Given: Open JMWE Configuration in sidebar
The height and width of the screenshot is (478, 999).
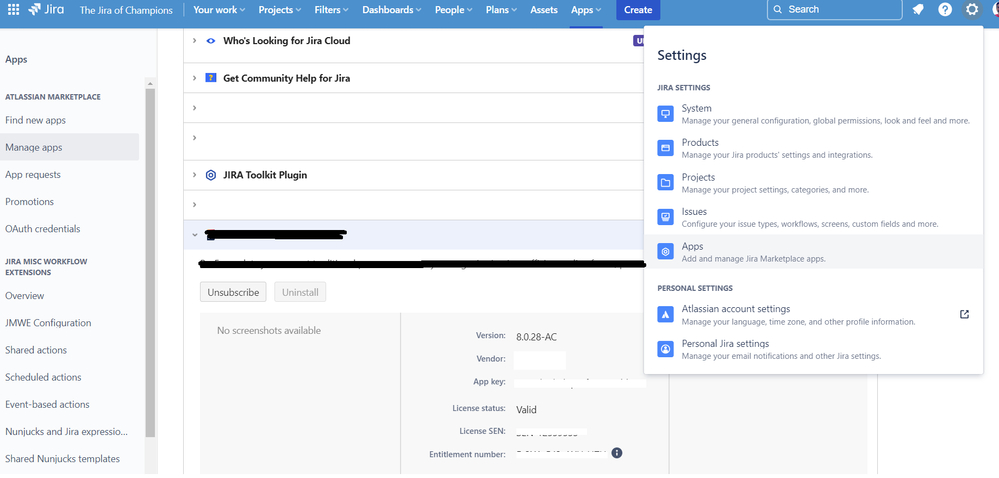Looking at the screenshot, I should (x=48, y=323).
